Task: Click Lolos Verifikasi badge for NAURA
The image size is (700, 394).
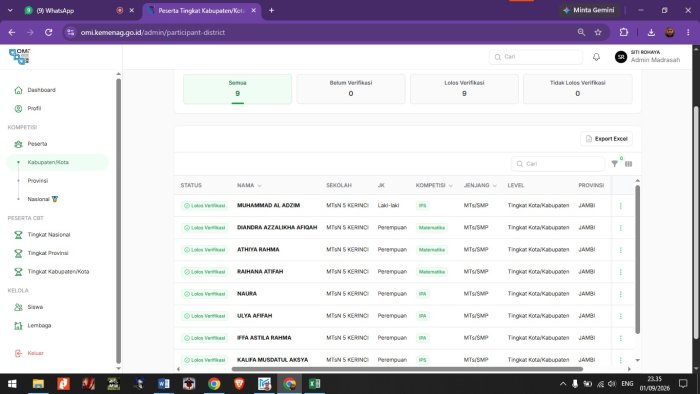Action: (x=204, y=294)
